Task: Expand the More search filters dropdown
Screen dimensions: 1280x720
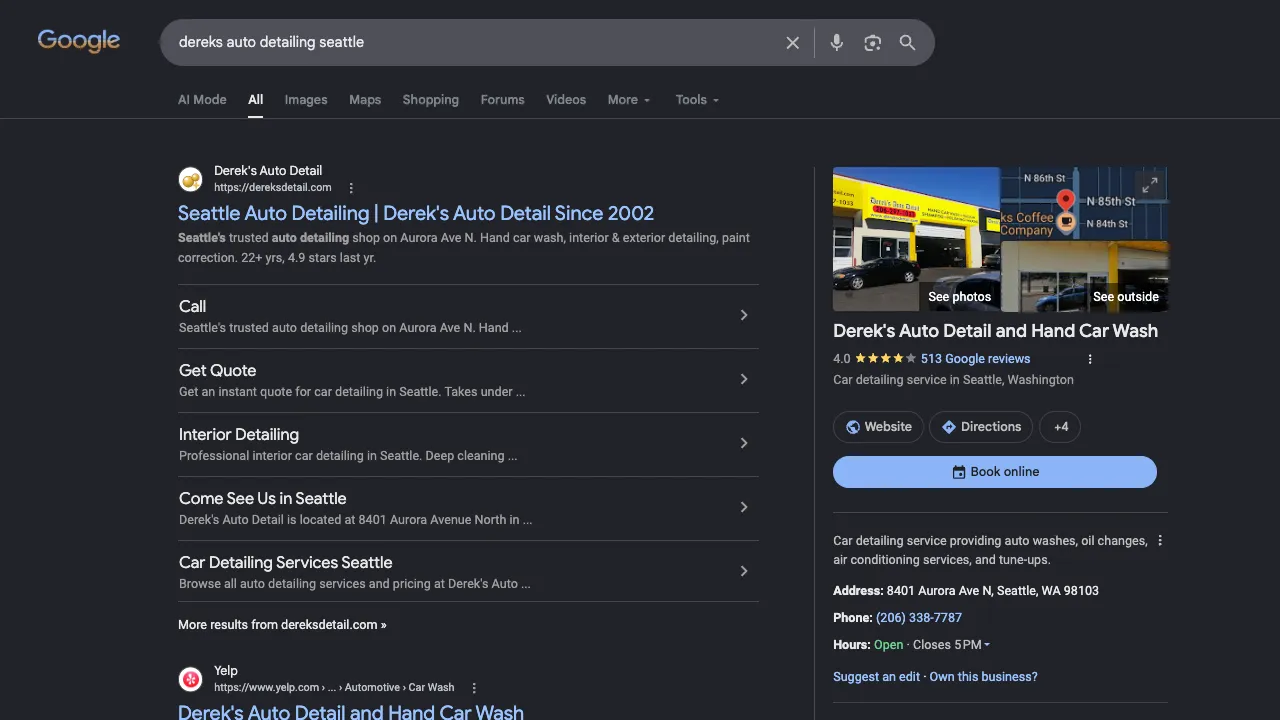Action: (629, 100)
